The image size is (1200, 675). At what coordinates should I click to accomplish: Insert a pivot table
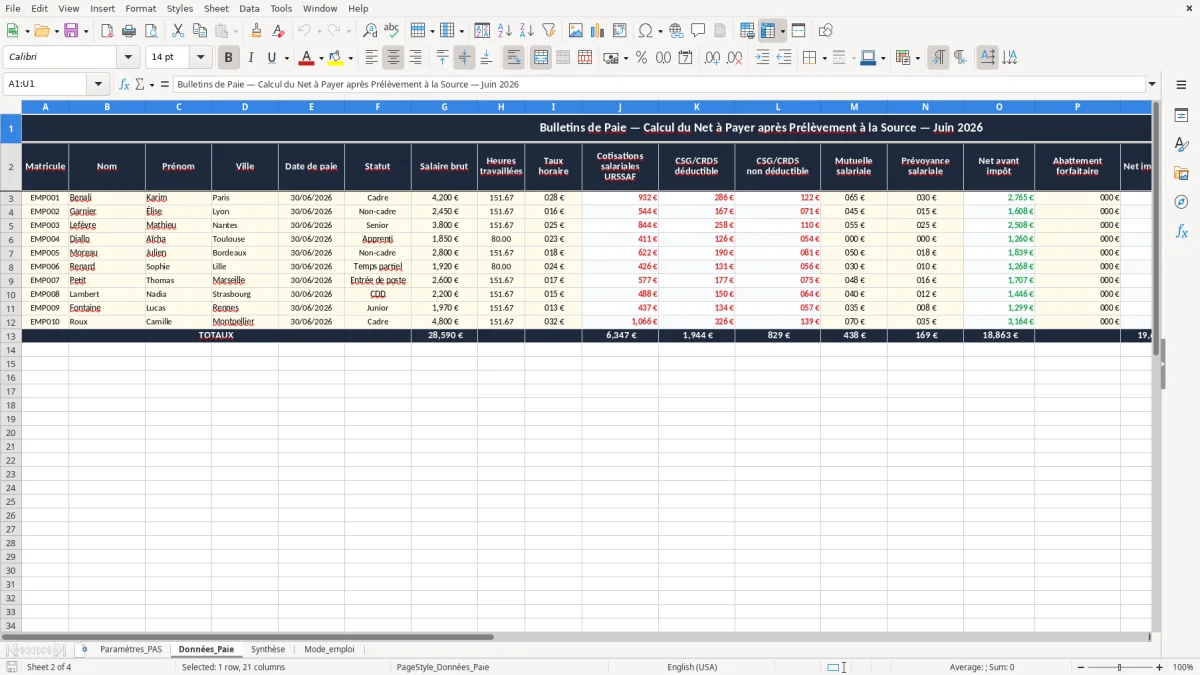tap(620, 31)
